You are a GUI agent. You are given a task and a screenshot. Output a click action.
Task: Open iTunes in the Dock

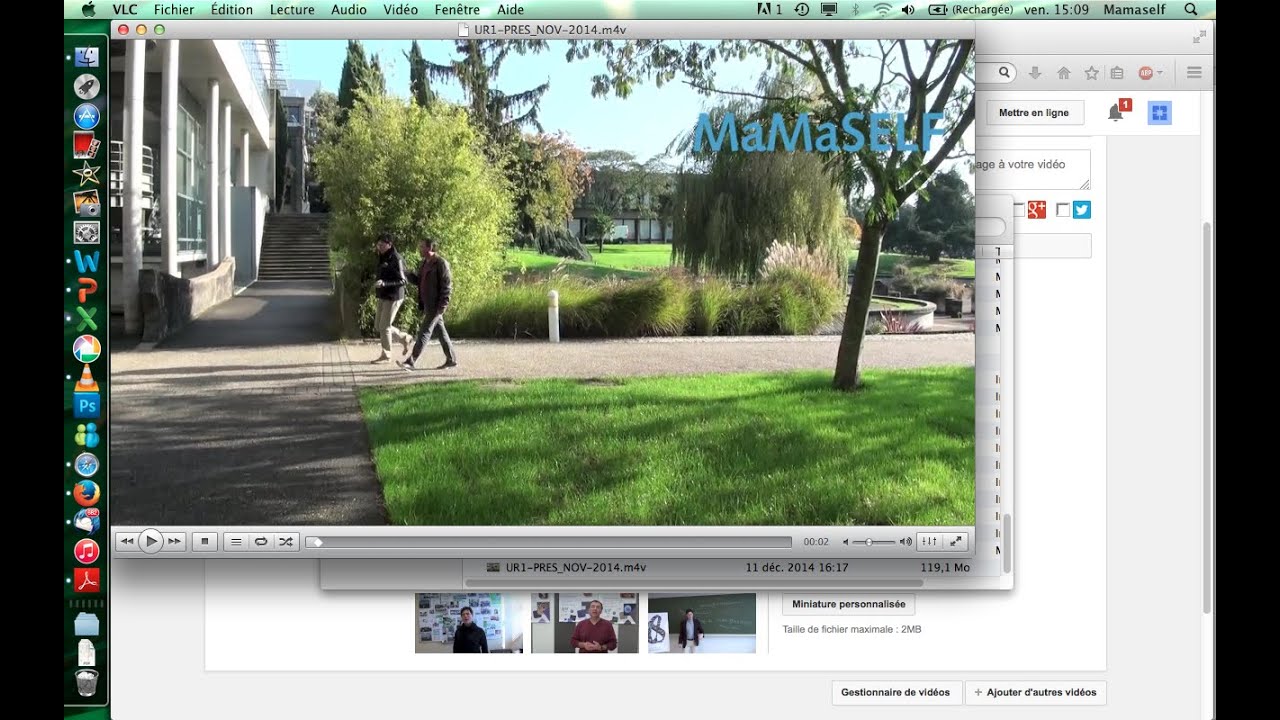tap(87, 551)
